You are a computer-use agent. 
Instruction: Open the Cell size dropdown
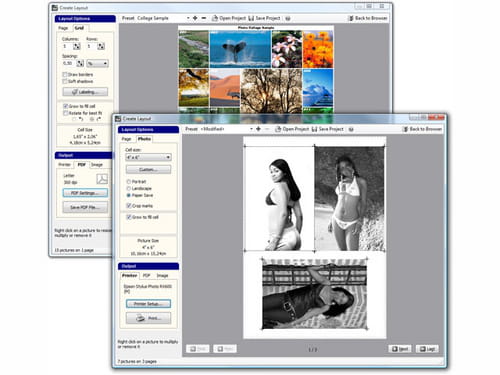148,157
